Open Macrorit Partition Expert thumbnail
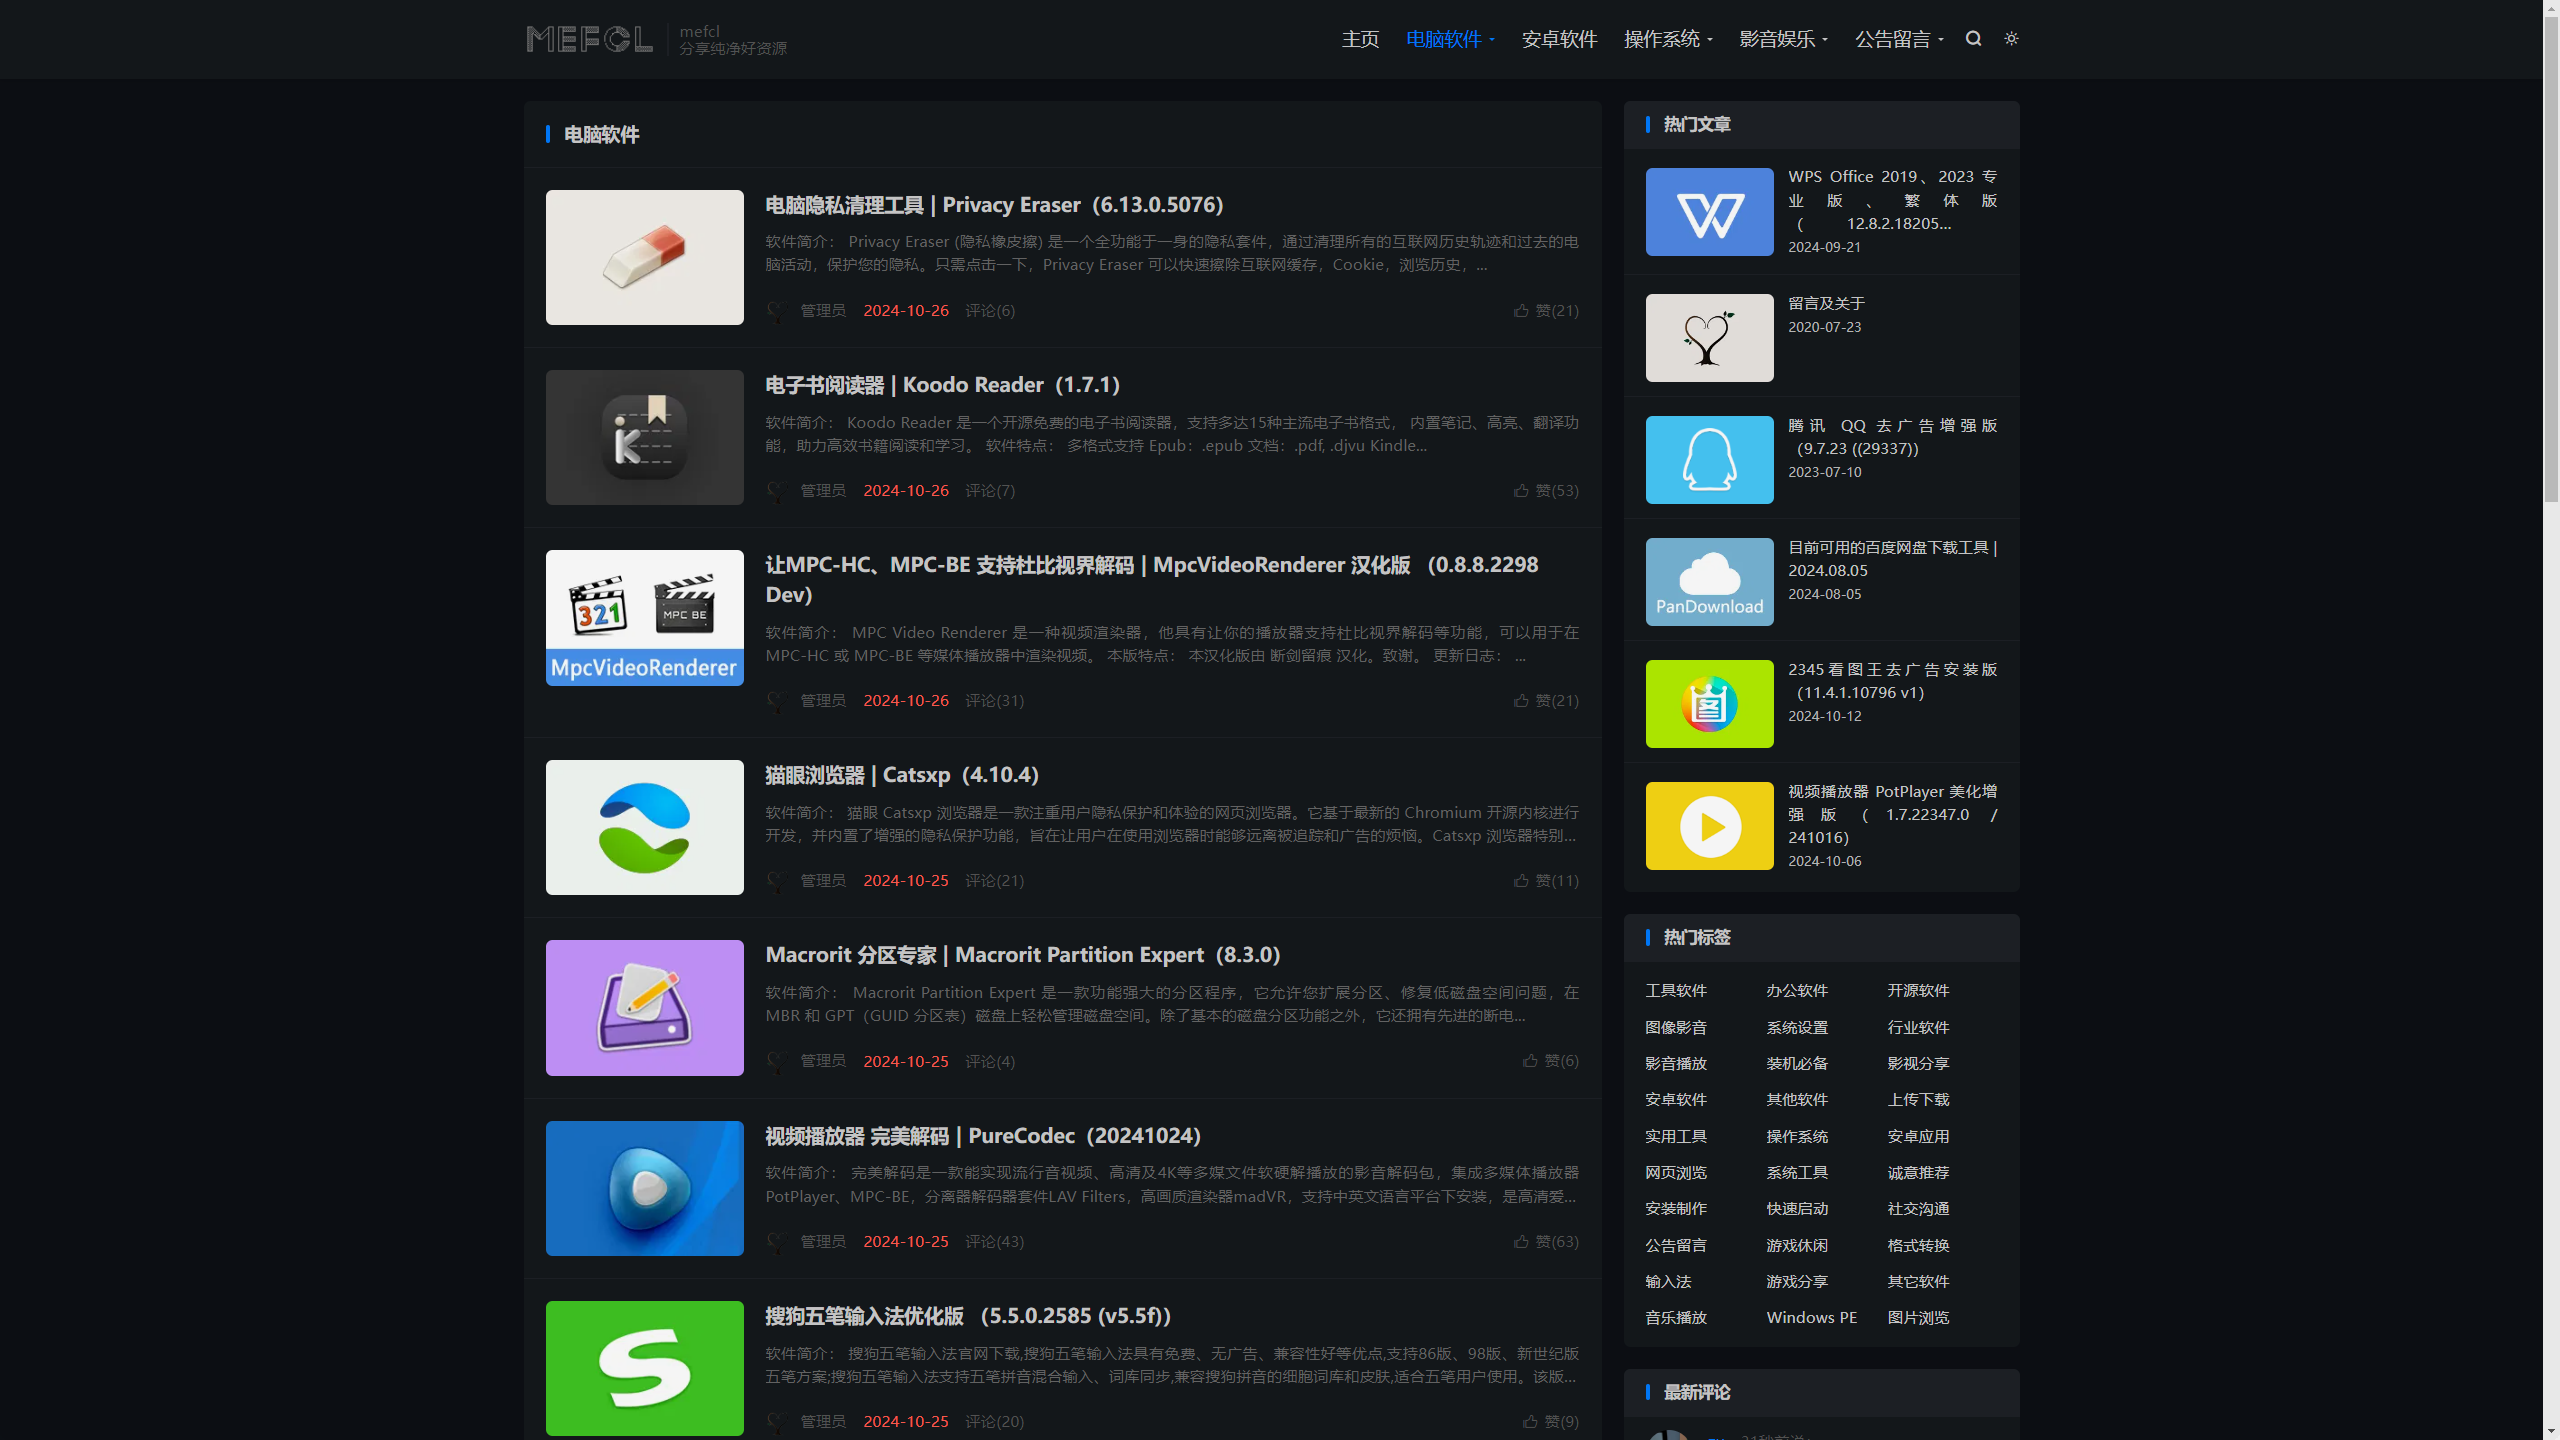This screenshot has width=2560, height=1440. coord(644,1008)
